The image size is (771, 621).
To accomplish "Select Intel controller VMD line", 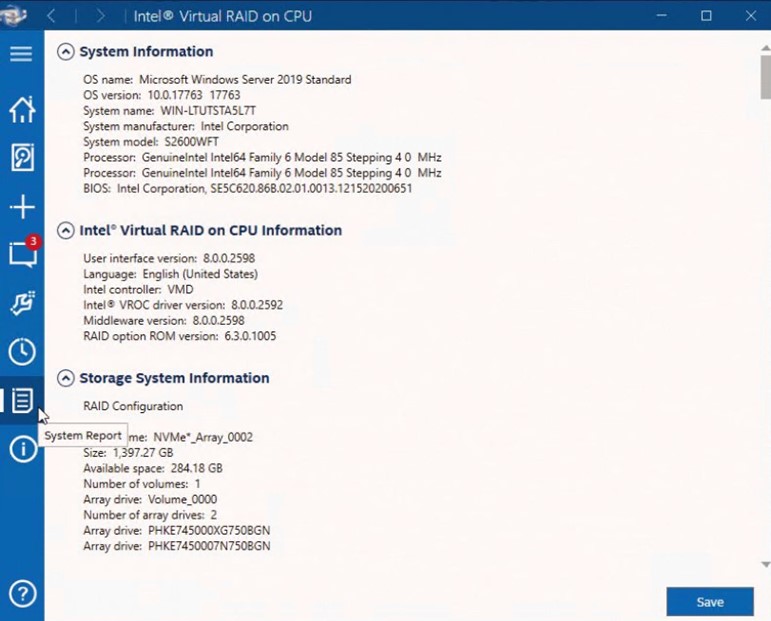I will (x=138, y=290).
